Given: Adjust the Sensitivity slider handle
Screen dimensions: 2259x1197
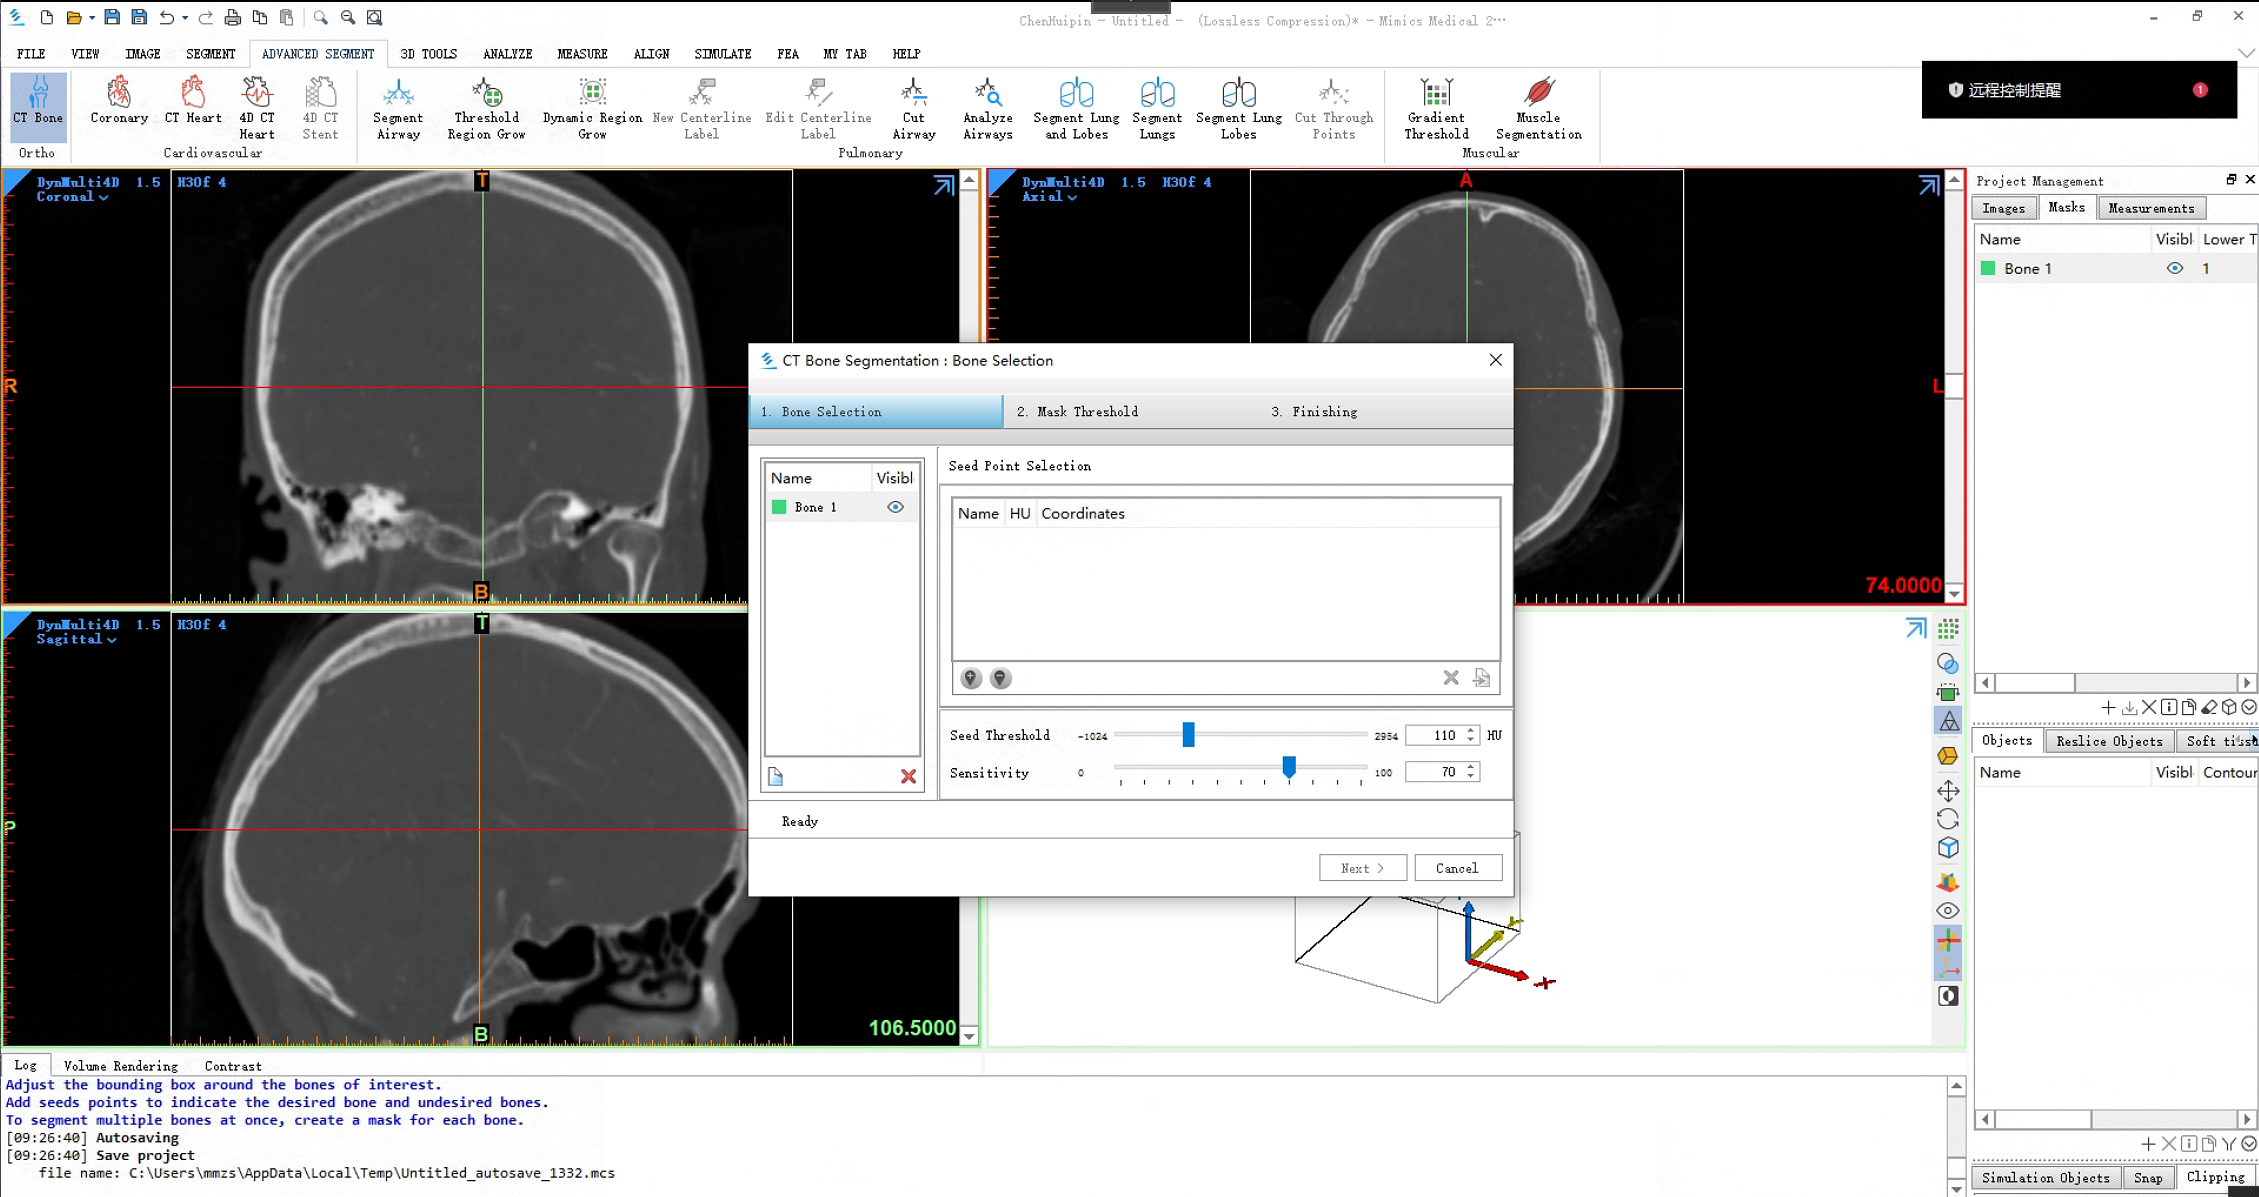Looking at the screenshot, I should pyautogui.click(x=1289, y=767).
